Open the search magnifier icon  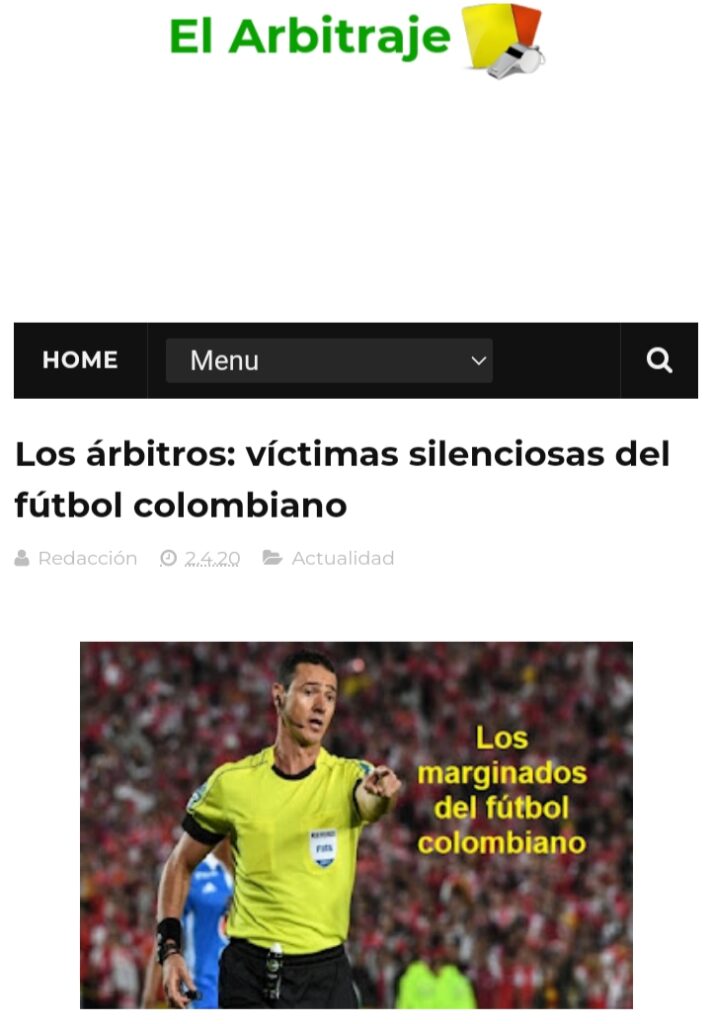(x=659, y=360)
